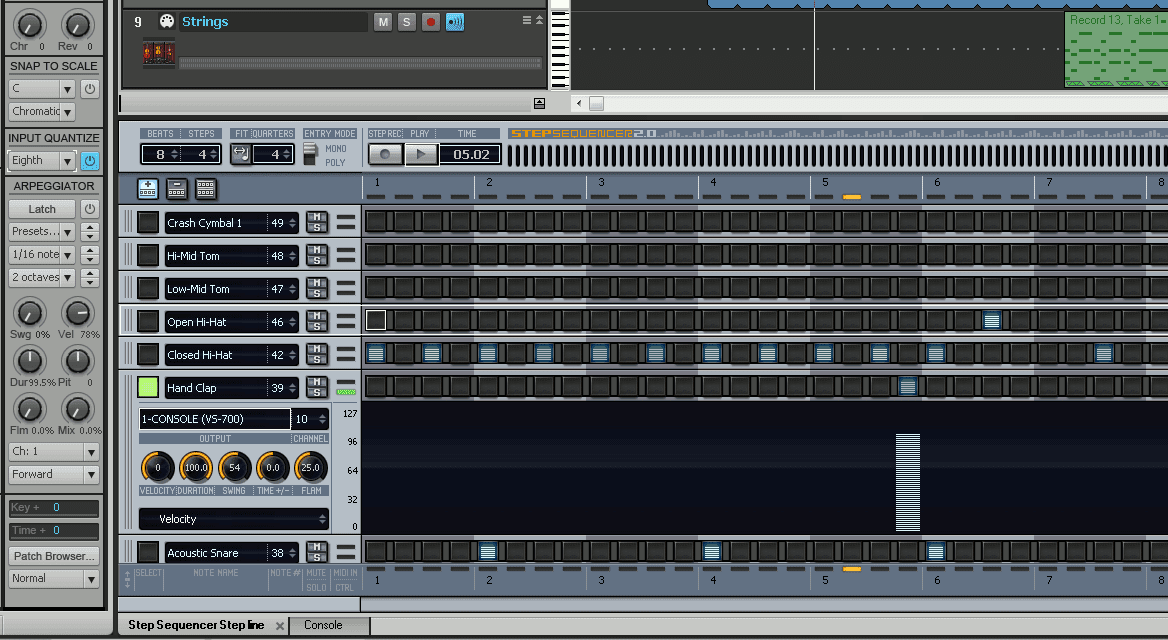Image resolution: width=1168 pixels, height=640 pixels.
Task: Switch to the Step Sequencer tab
Action: click(x=195, y=625)
